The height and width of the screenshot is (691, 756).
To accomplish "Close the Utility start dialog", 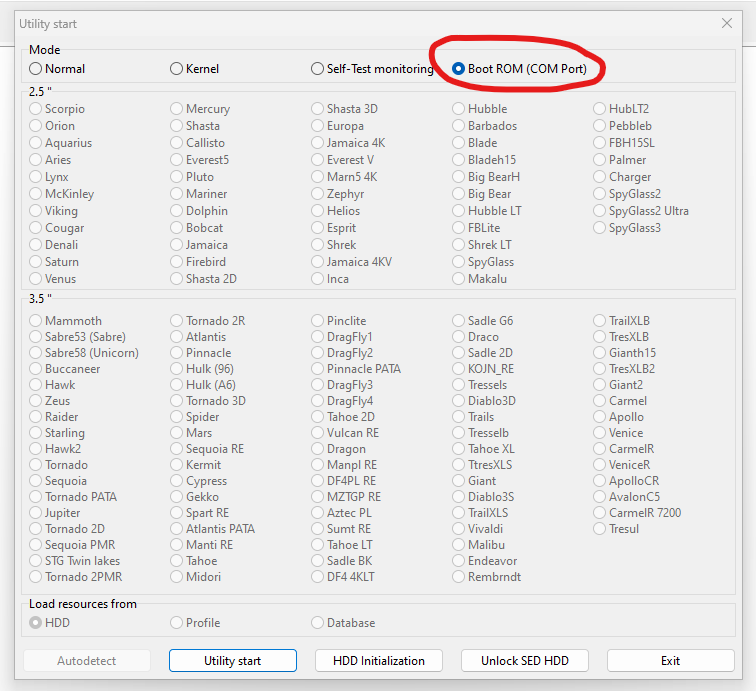I will click(727, 23).
